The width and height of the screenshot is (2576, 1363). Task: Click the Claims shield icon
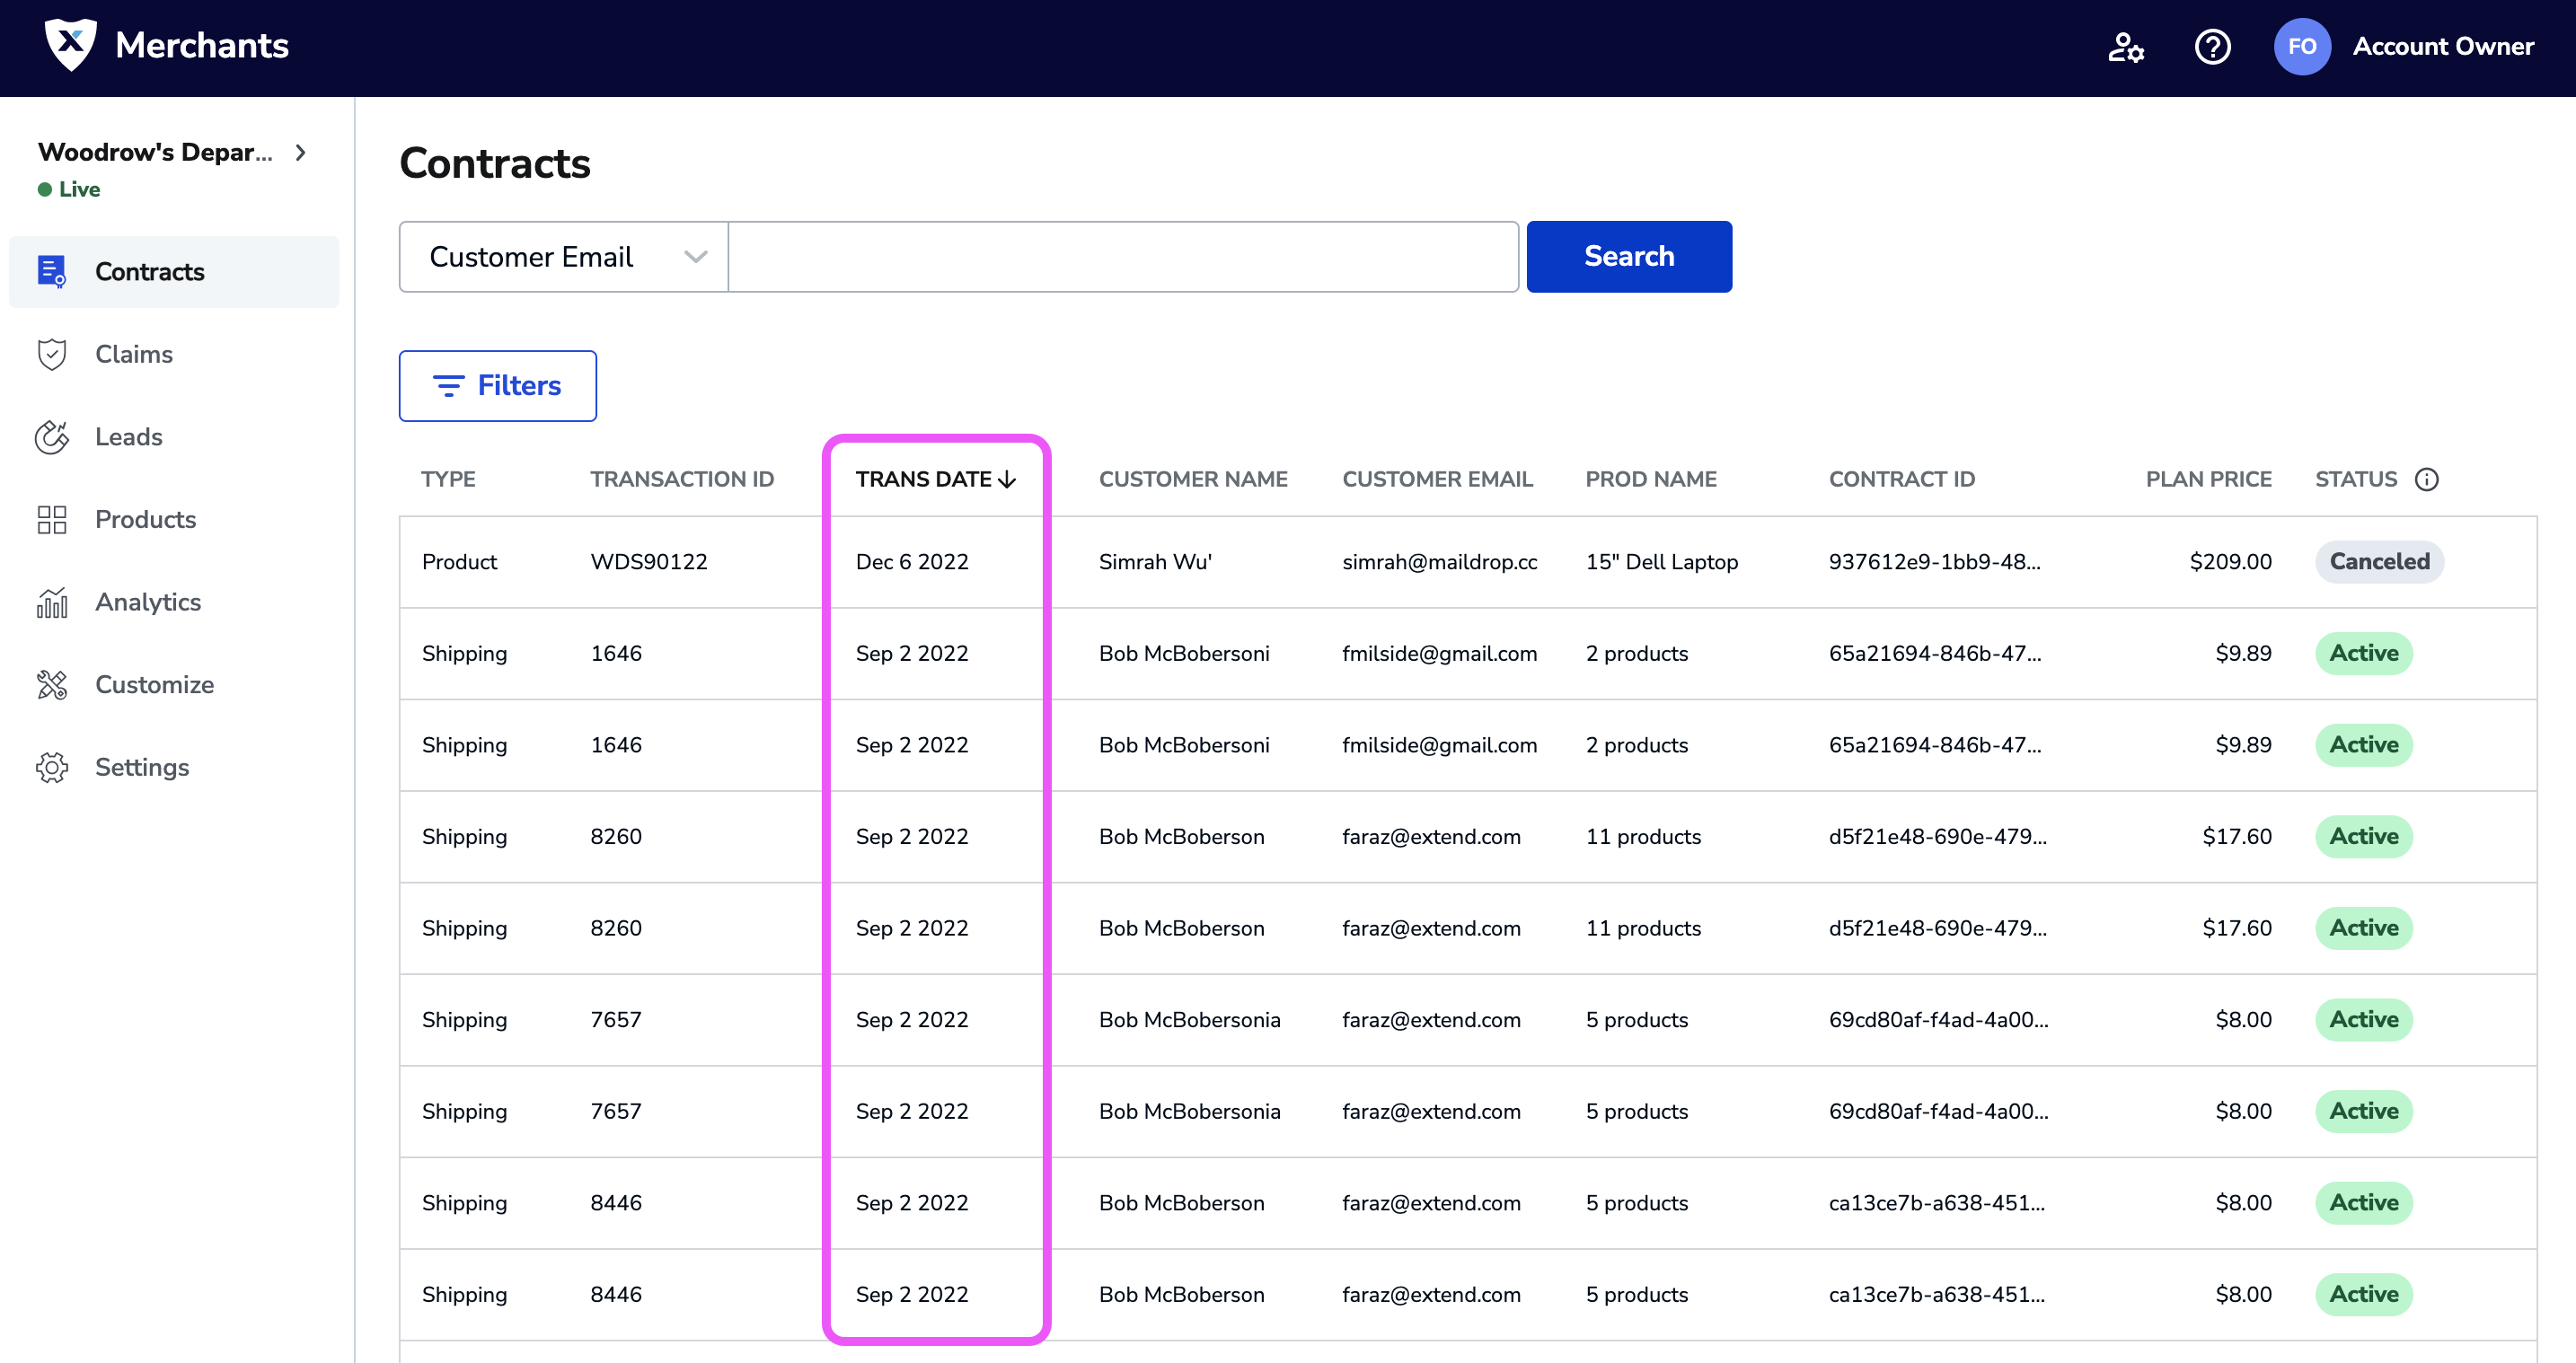click(x=52, y=354)
